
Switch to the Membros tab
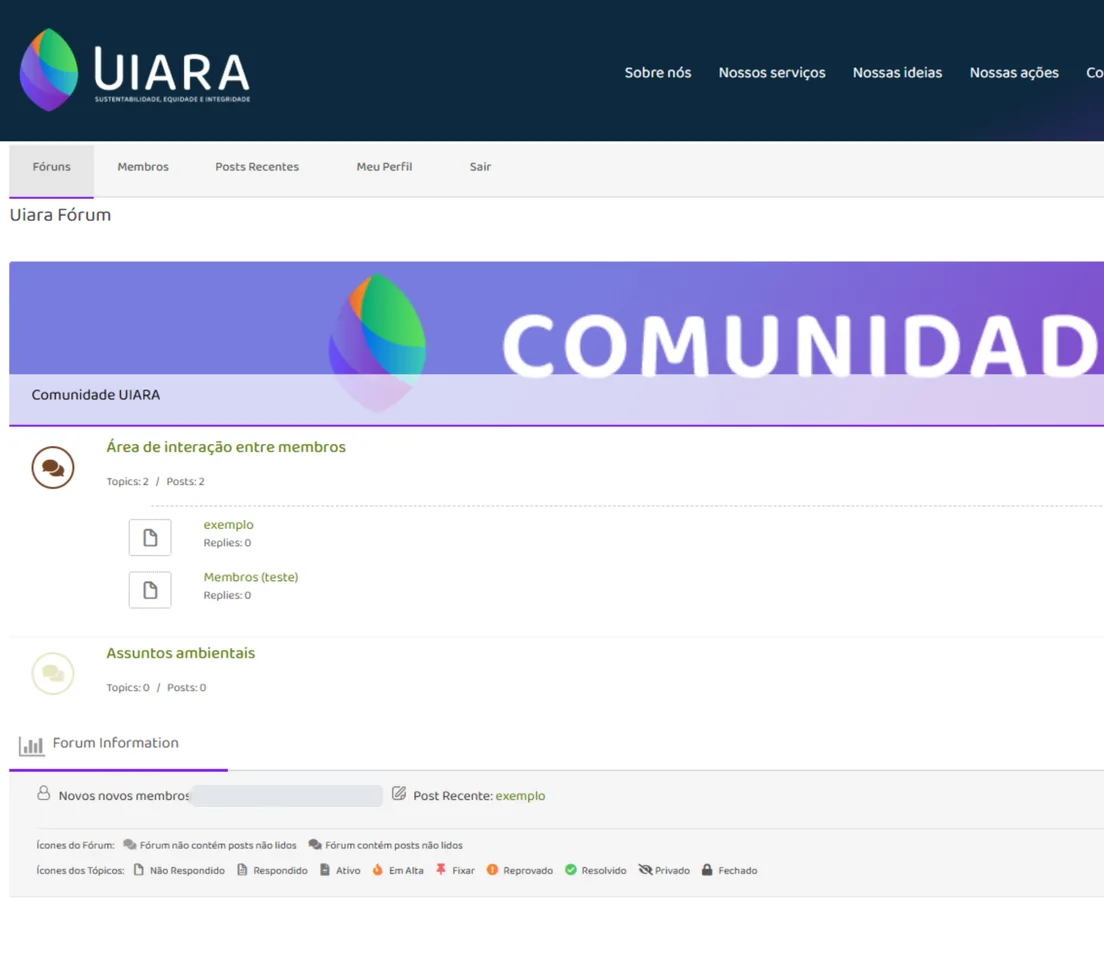(x=143, y=167)
